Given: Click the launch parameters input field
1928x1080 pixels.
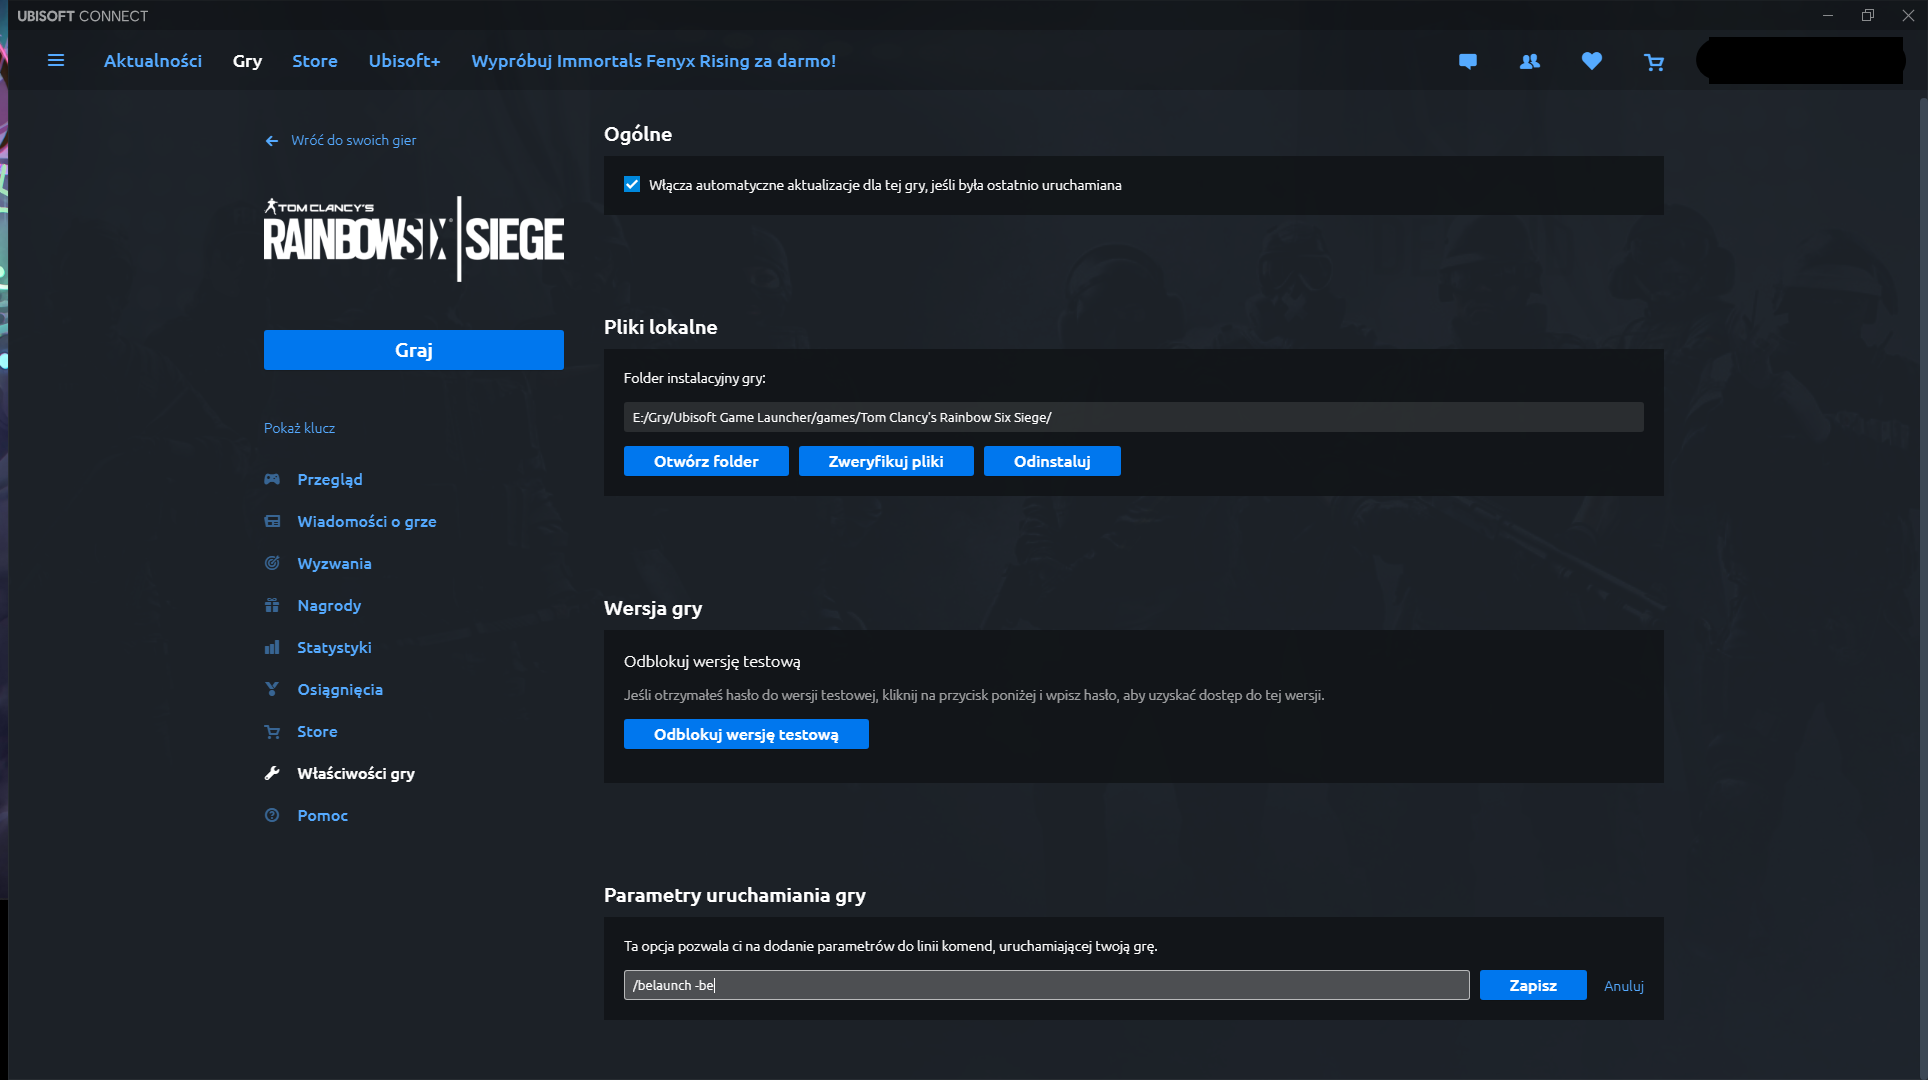Looking at the screenshot, I should [x=1046, y=985].
